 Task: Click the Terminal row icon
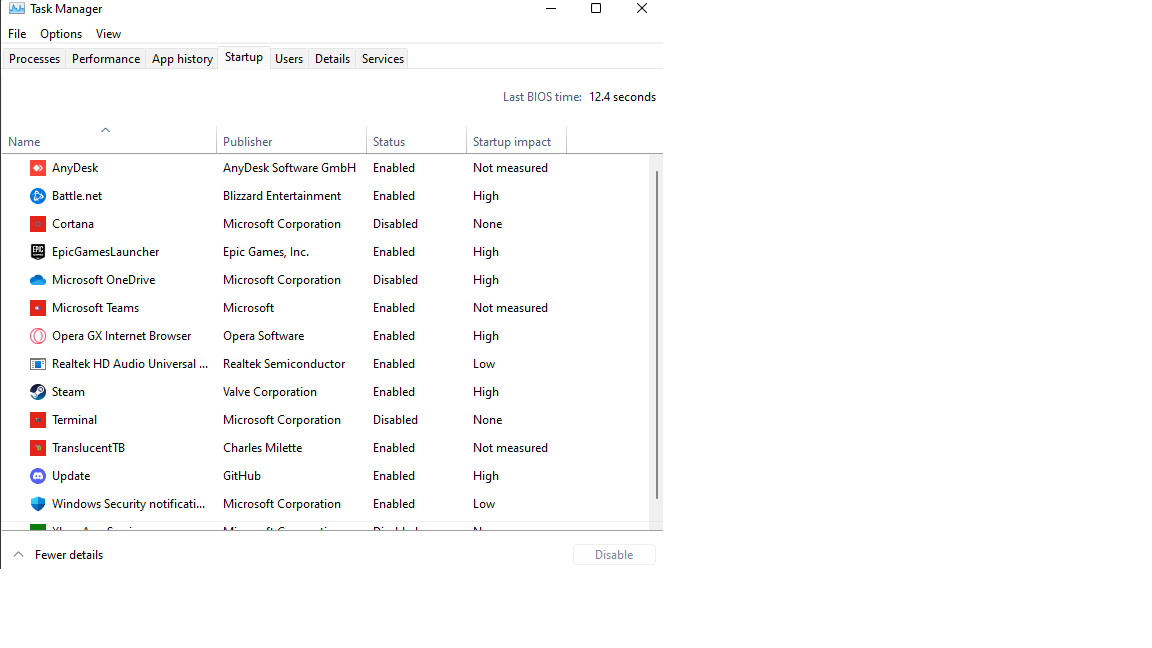click(x=37, y=420)
